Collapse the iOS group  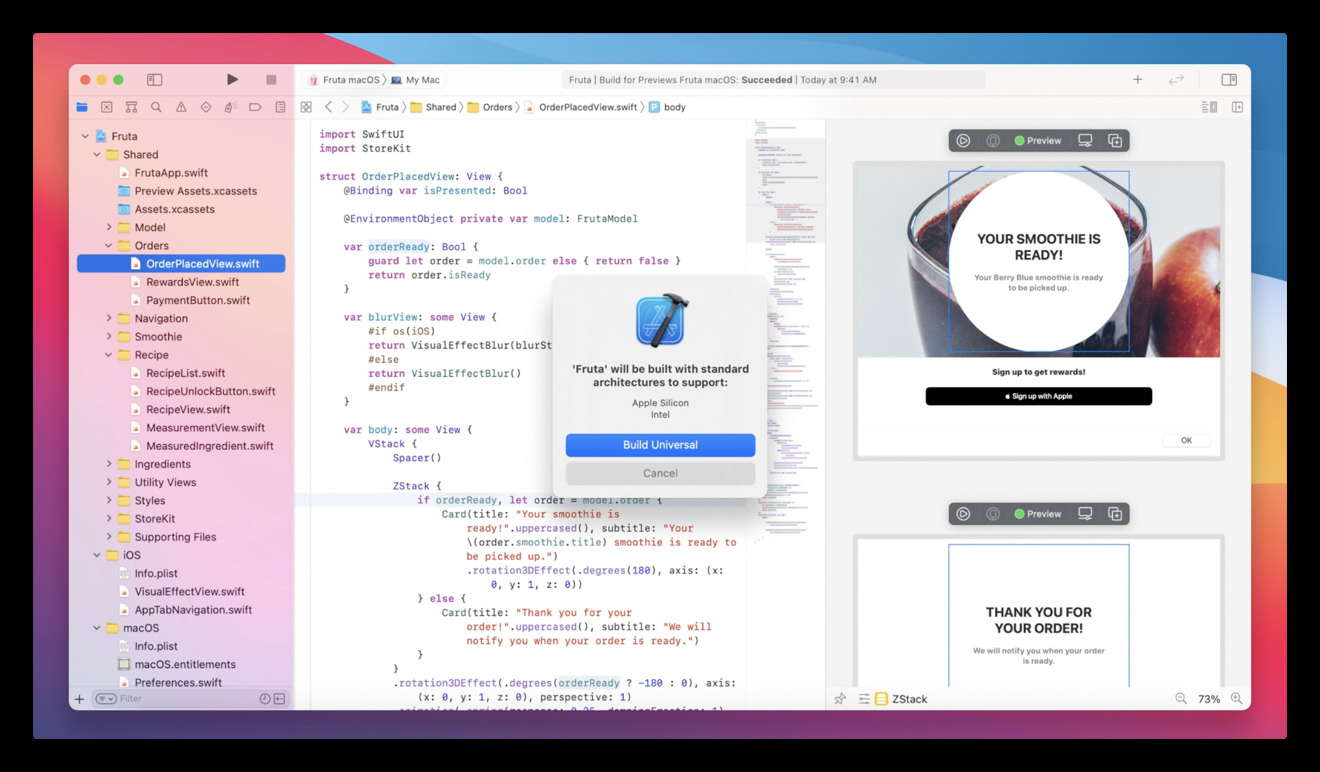tap(97, 555)
